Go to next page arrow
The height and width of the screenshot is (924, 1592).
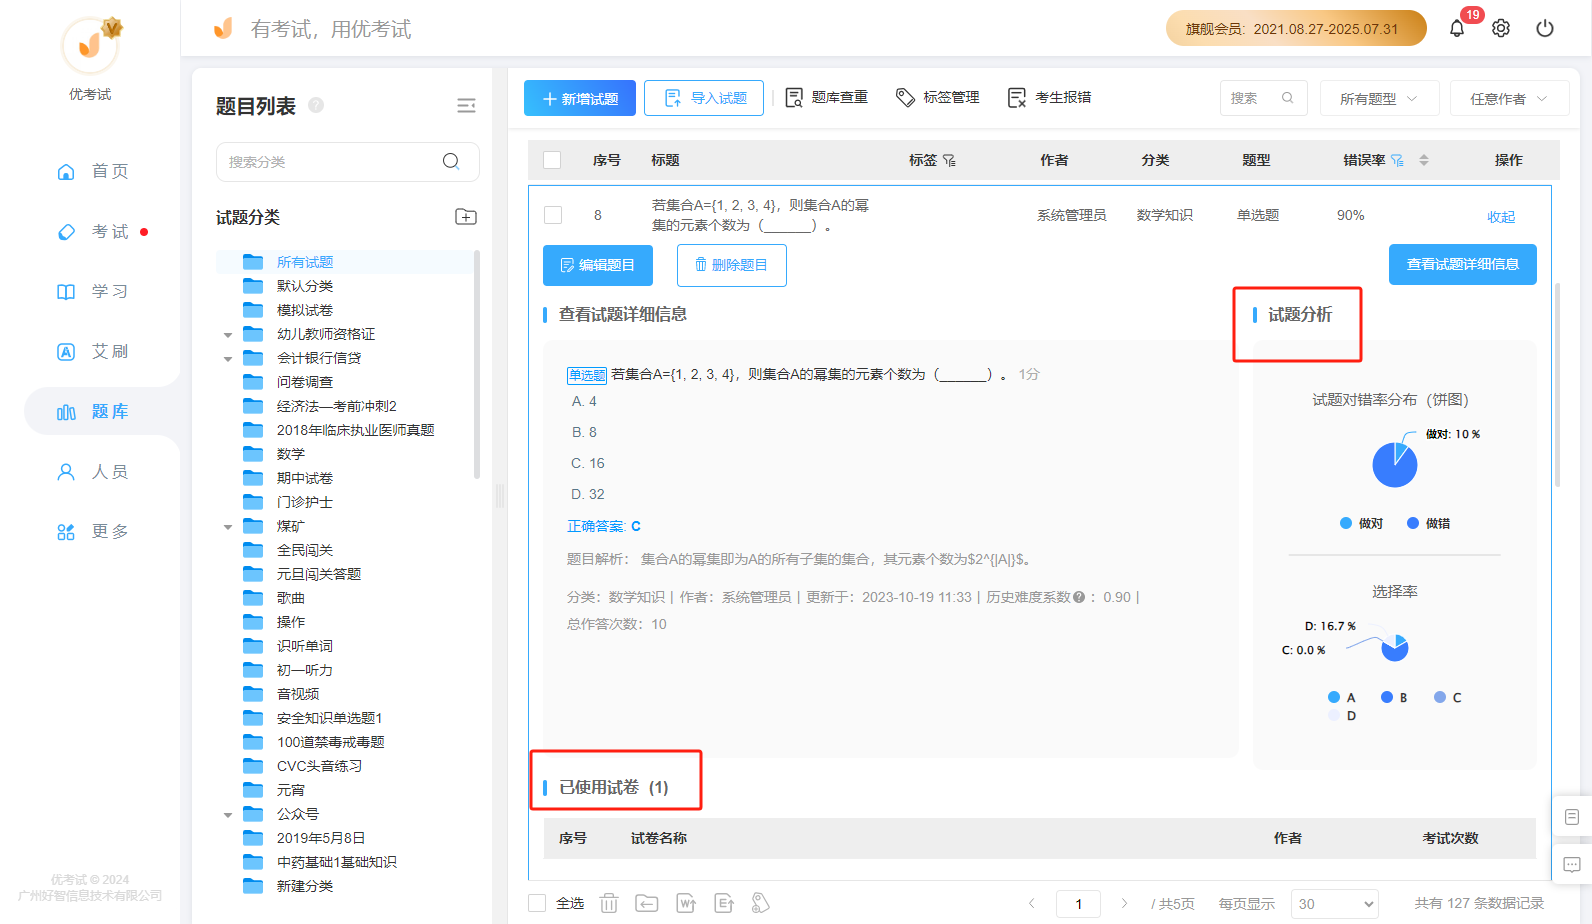1124,903
